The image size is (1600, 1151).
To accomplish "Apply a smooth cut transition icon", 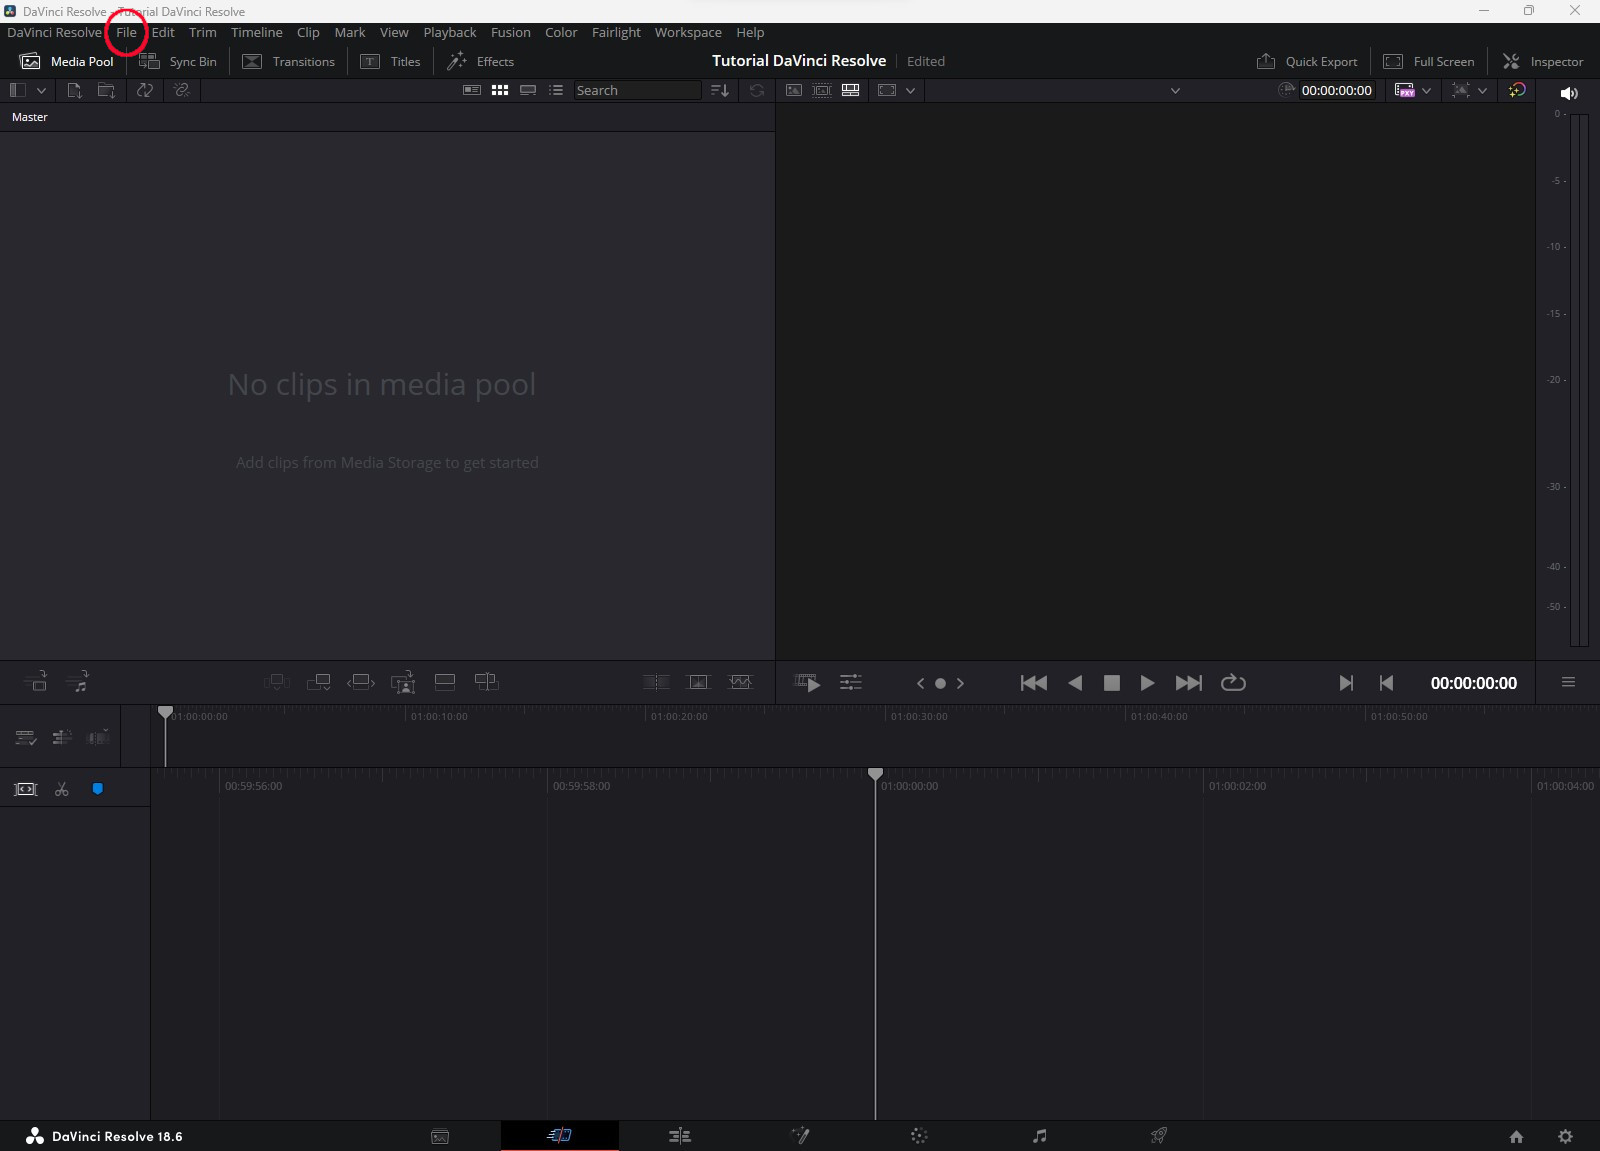I will 741,682.
